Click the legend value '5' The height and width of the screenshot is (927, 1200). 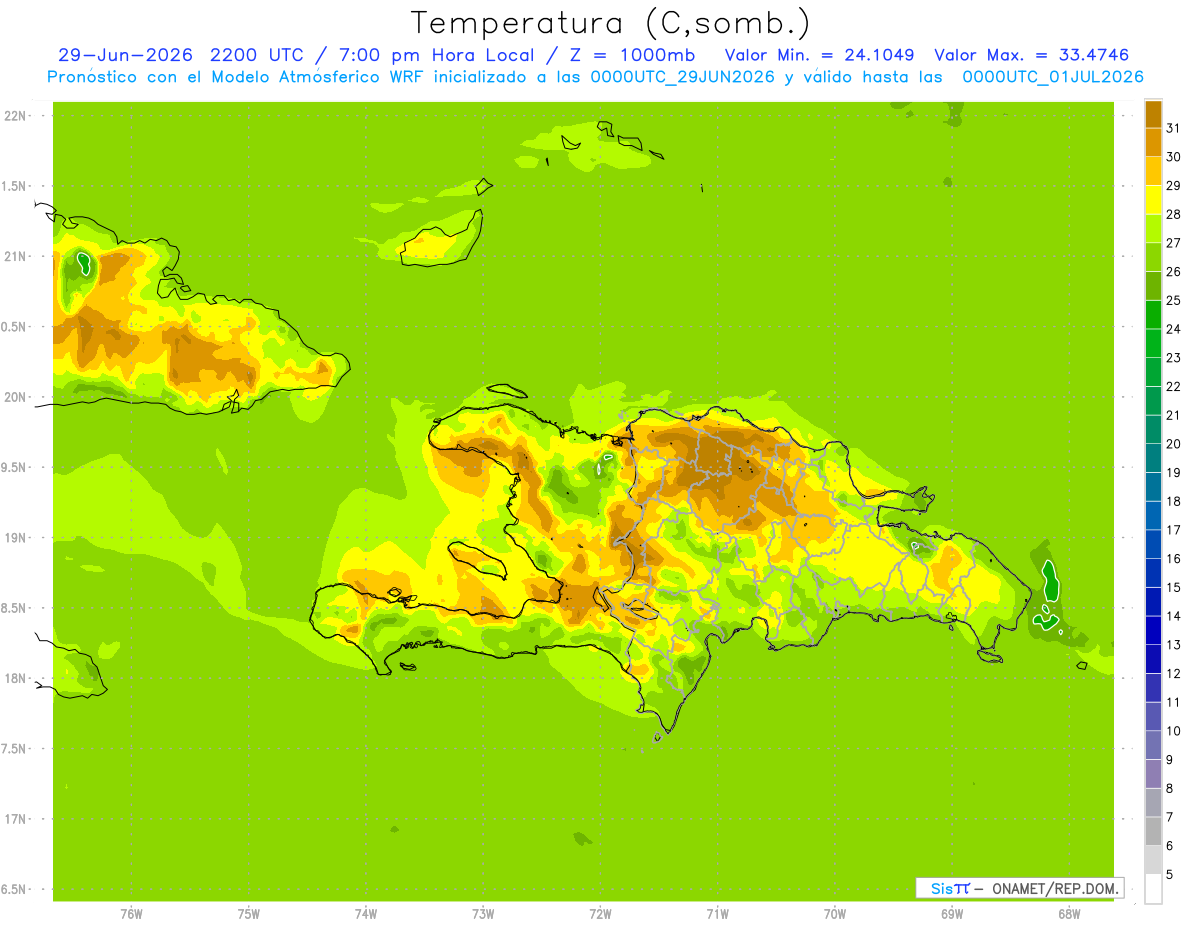[x=1170, y=875]
